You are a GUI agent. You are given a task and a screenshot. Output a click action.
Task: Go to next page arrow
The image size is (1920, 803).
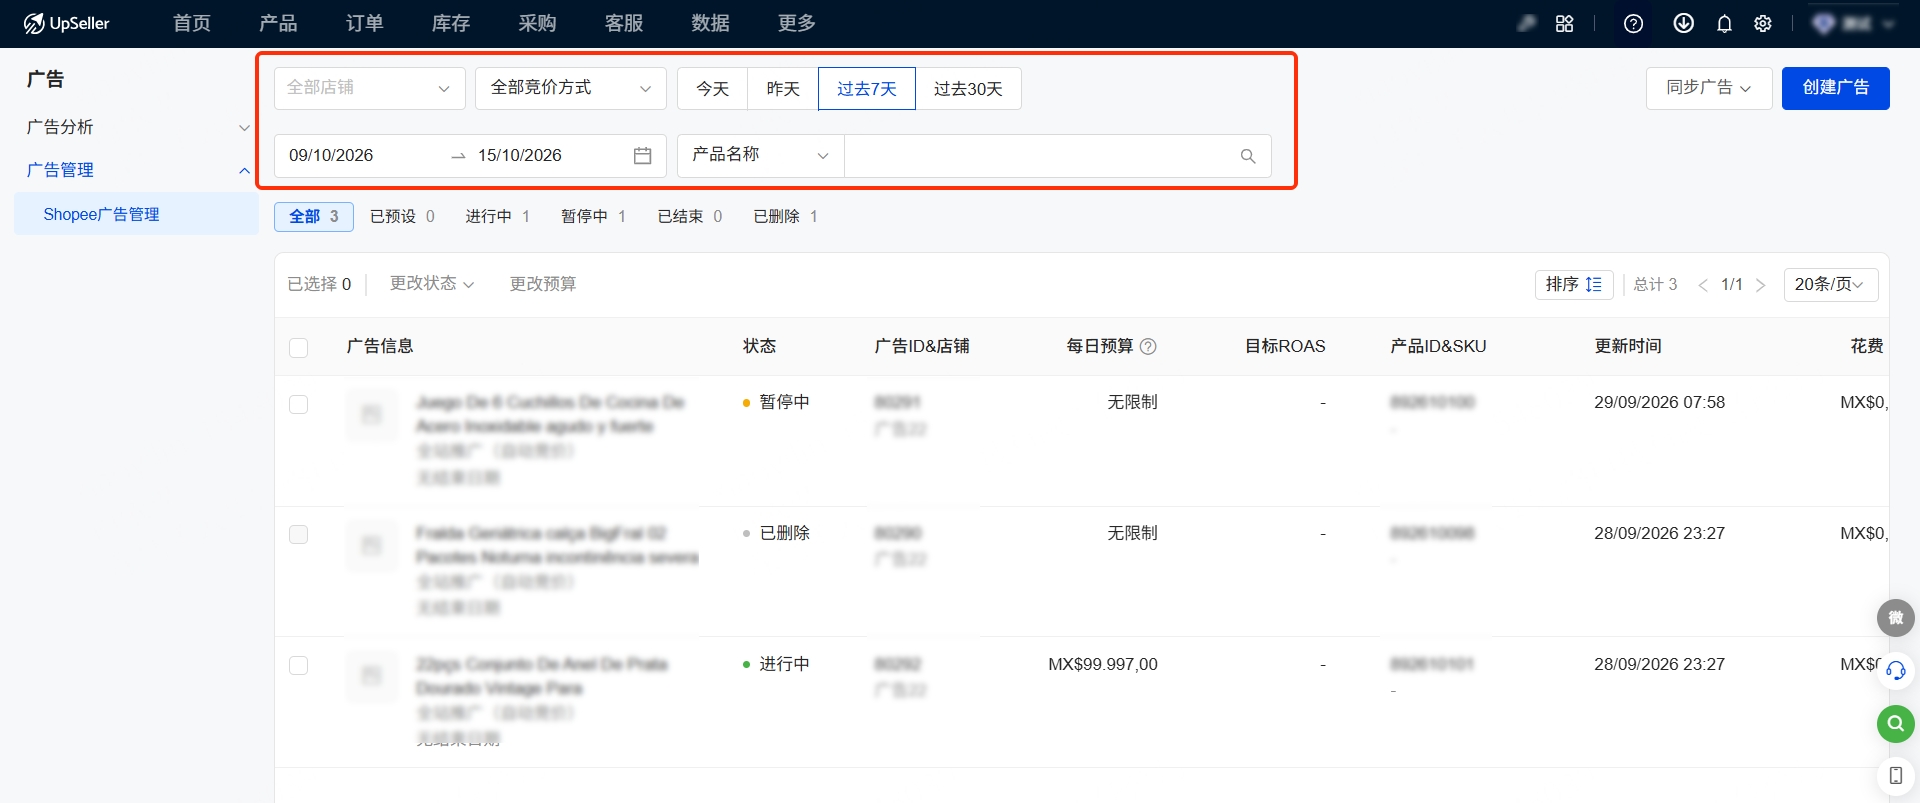pyautogui.click(x=1761, y=285)
